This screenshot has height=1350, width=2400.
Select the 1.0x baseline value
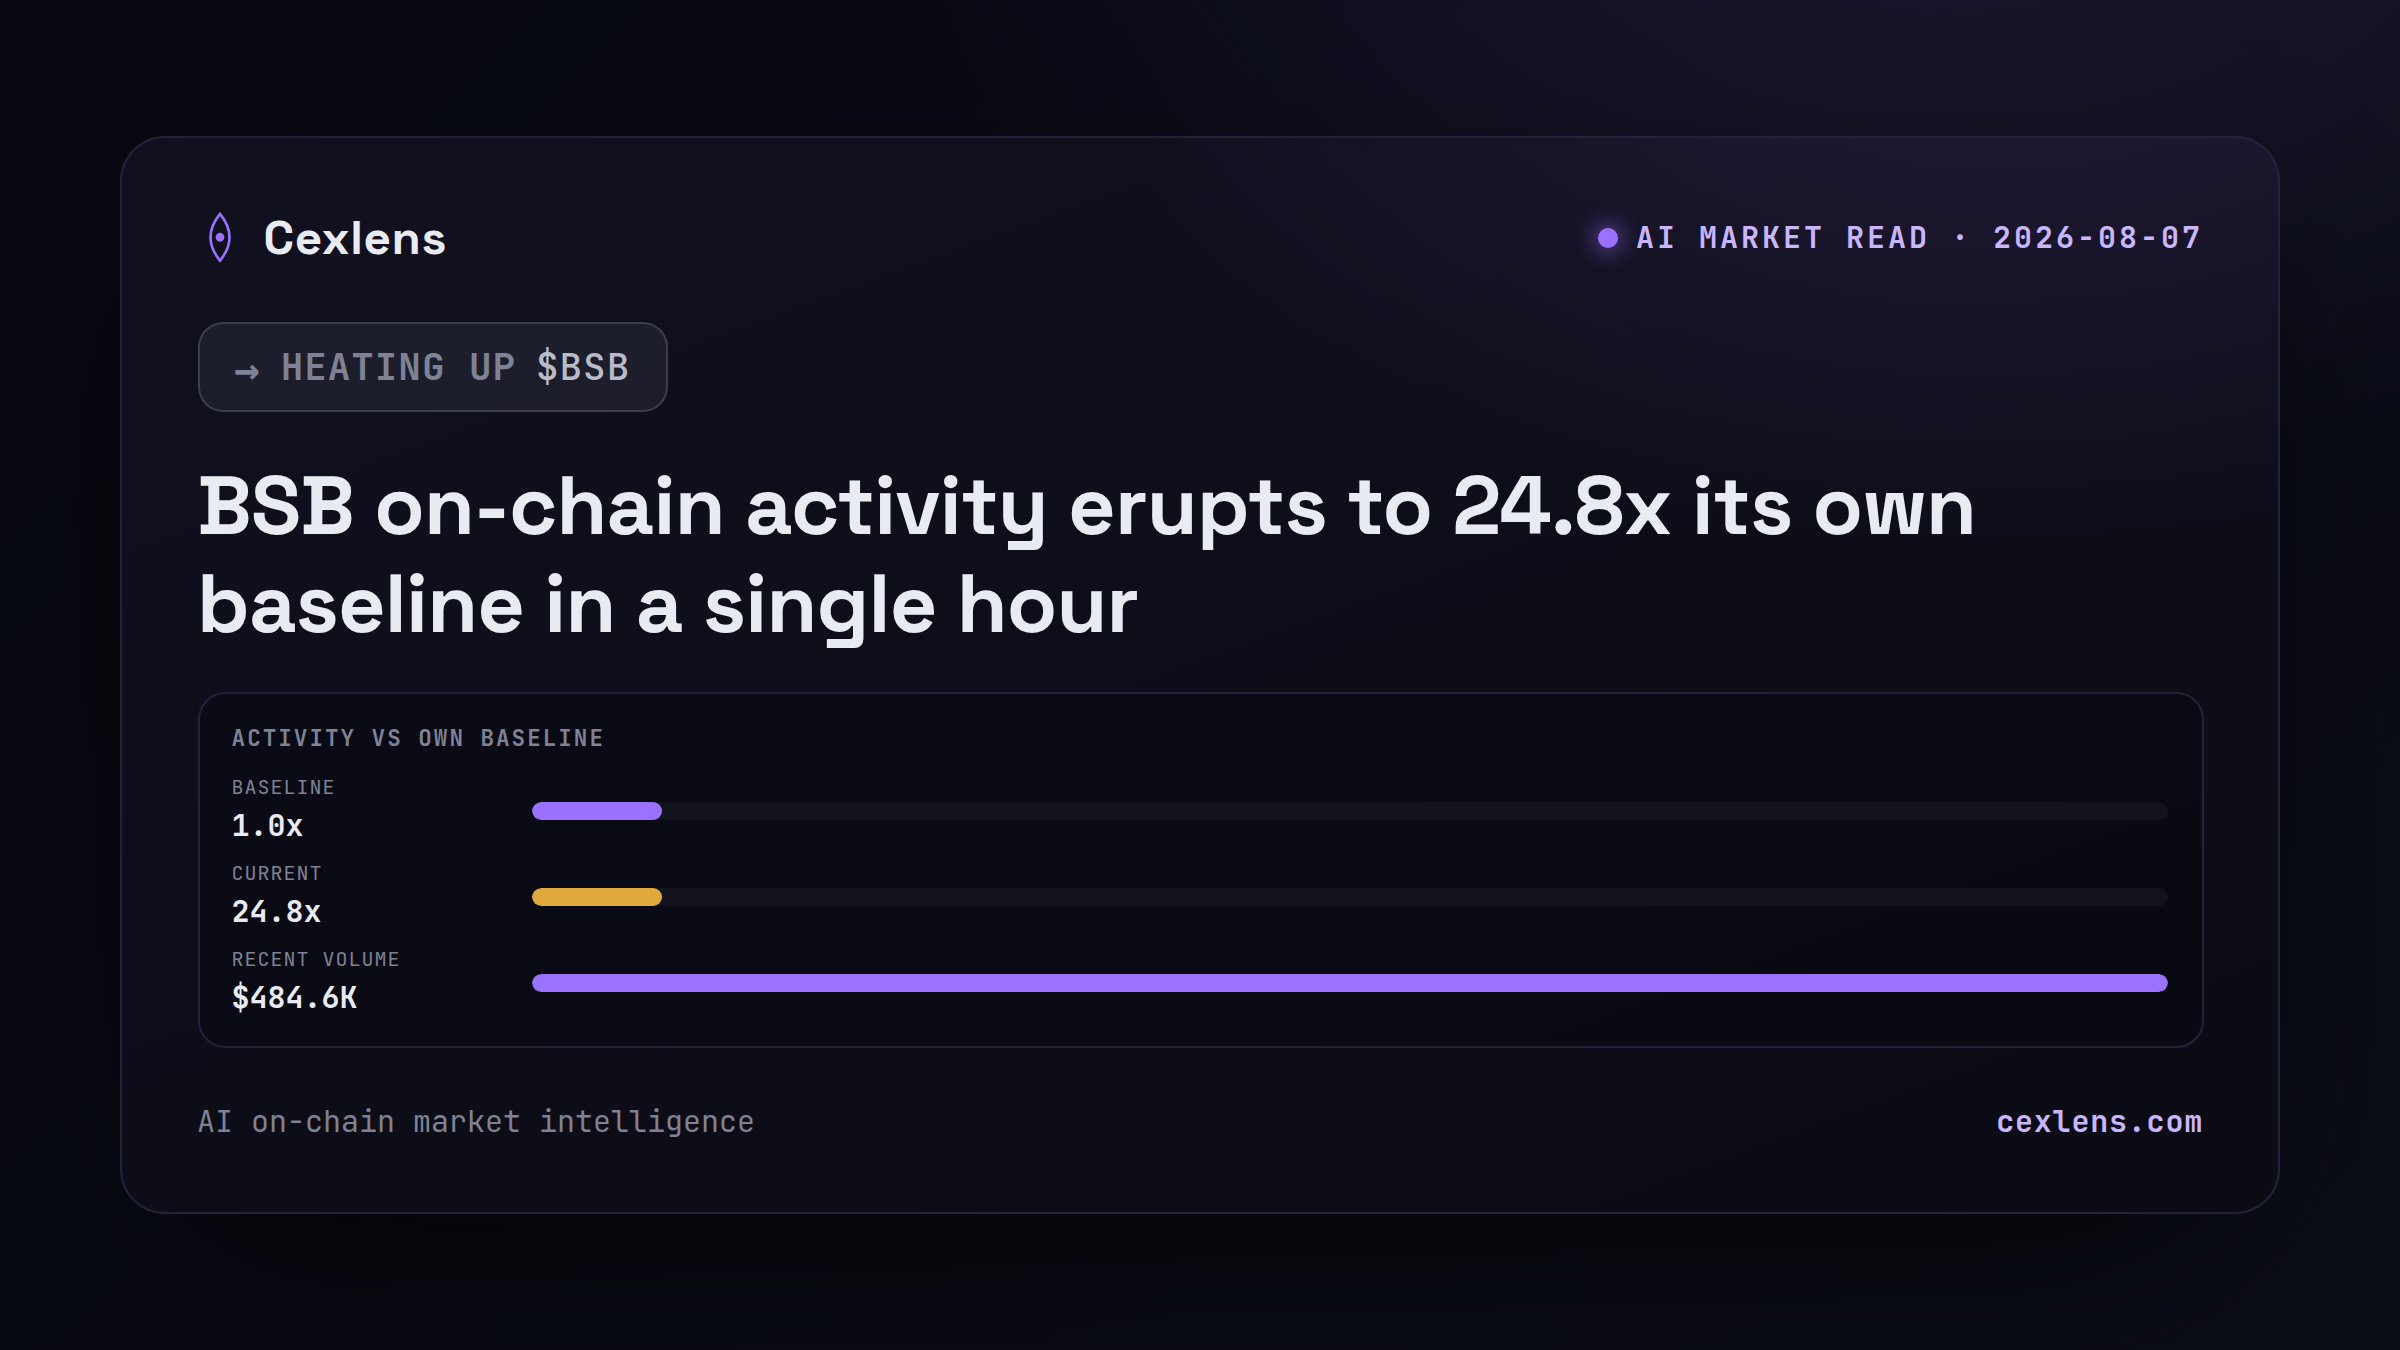coord(267,826)
